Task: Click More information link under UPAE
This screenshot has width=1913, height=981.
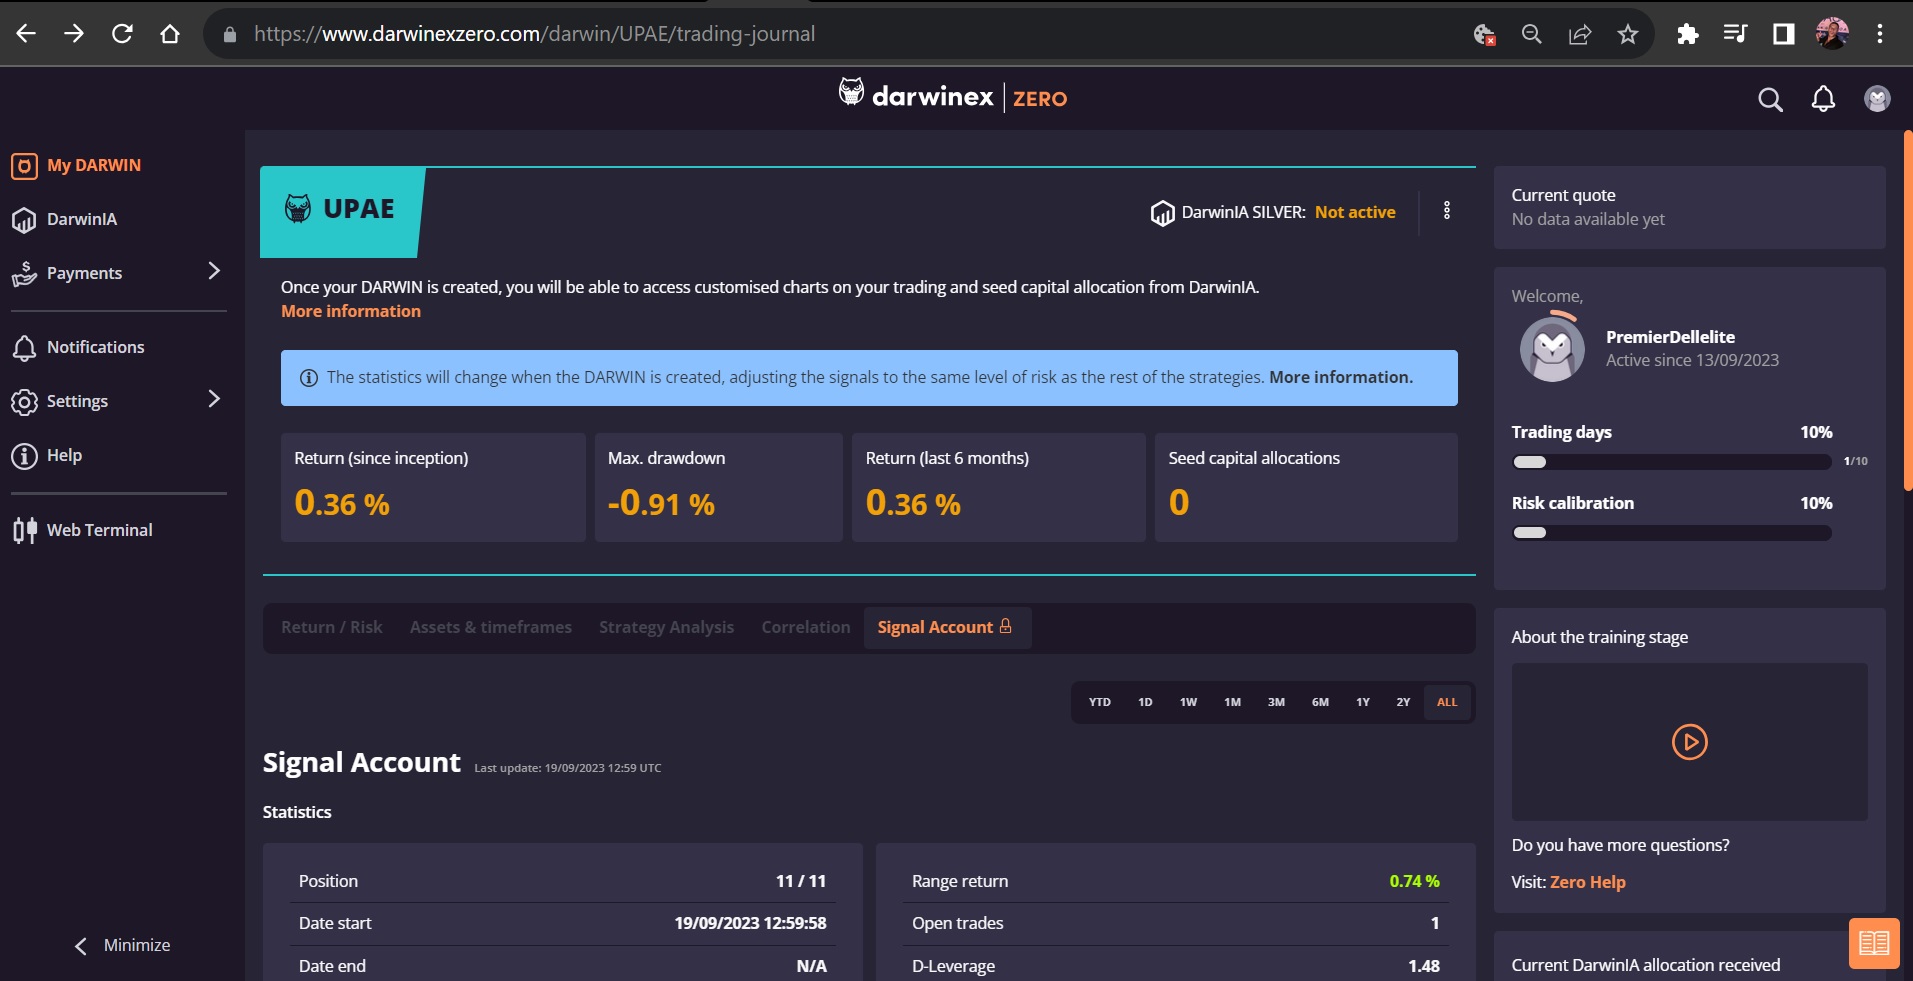Action: tap(351, 311)
